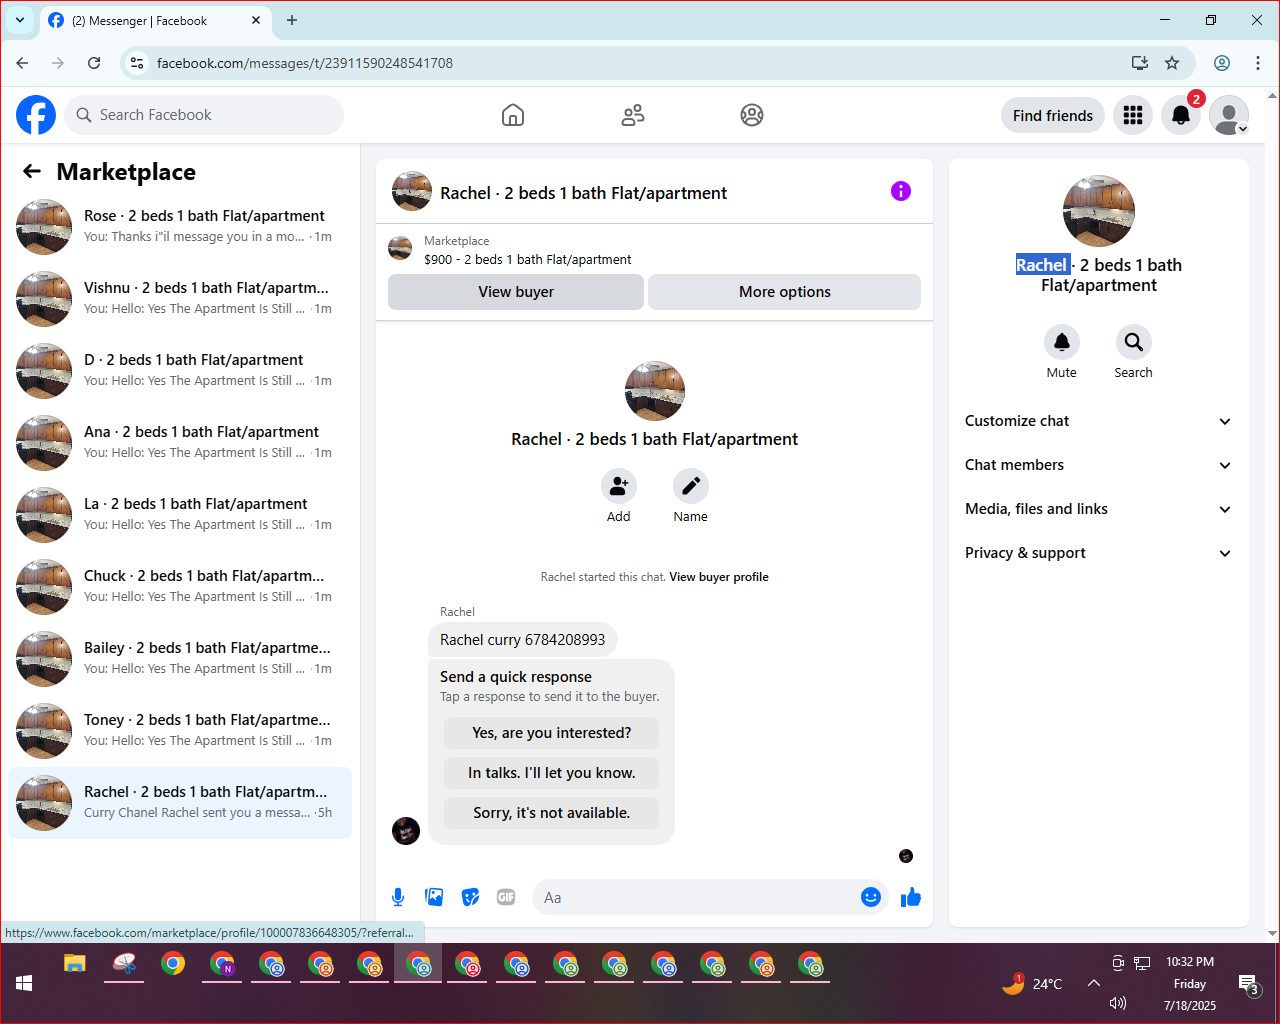Open Facebook home via the logo
This screenshot has width=1280, height=1024.
36,115
